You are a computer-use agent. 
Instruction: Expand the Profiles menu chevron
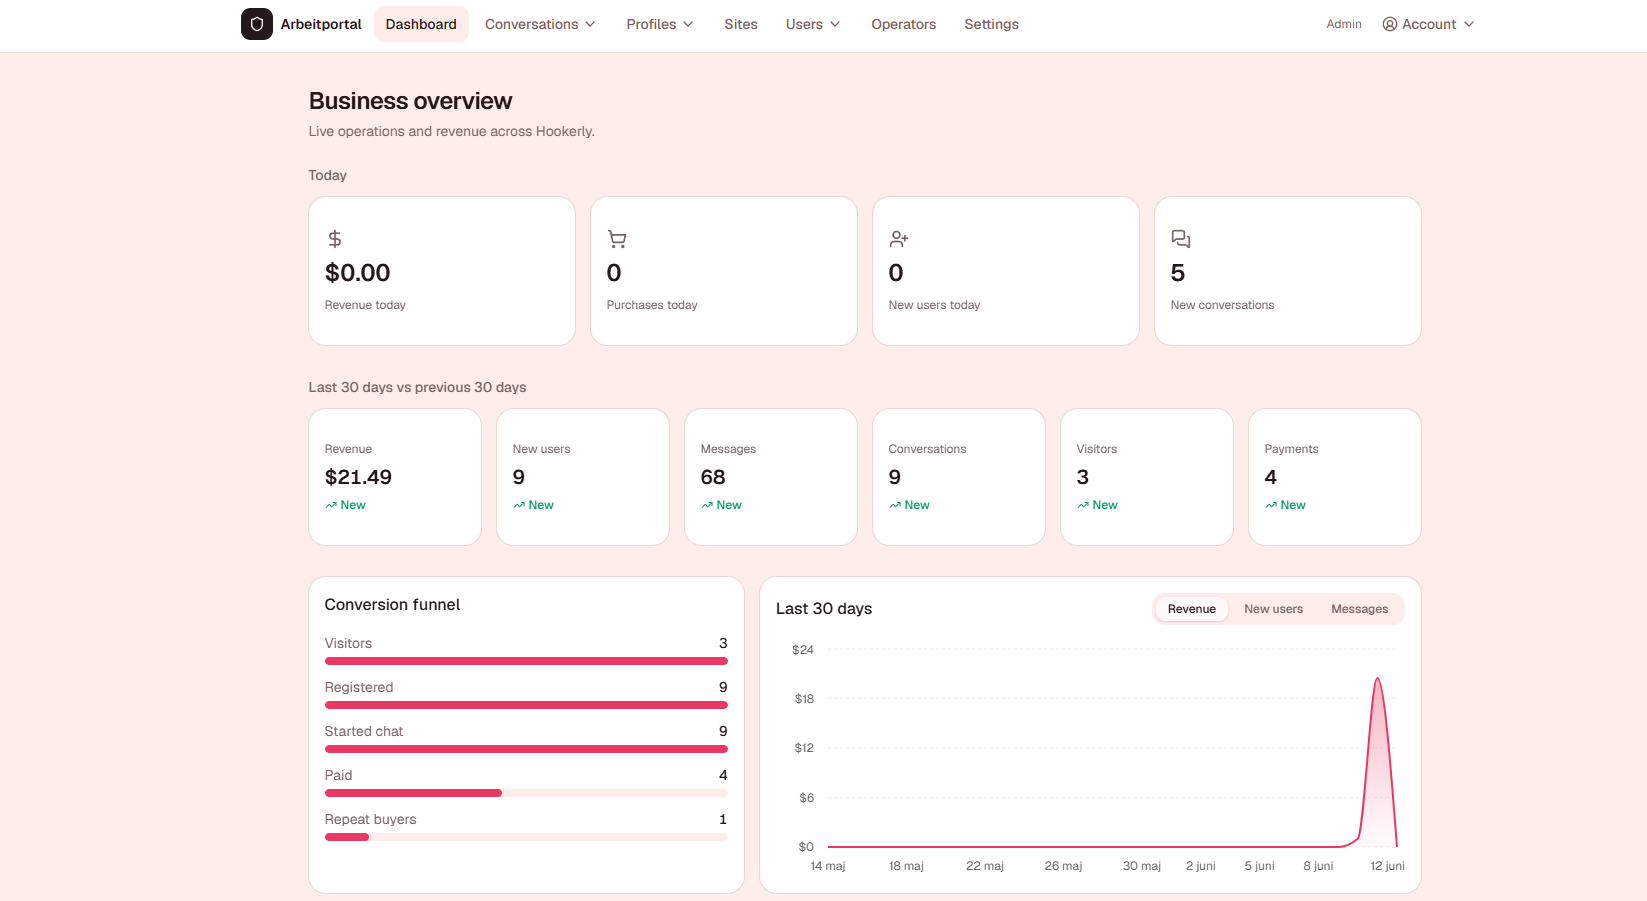coord(688,24)
